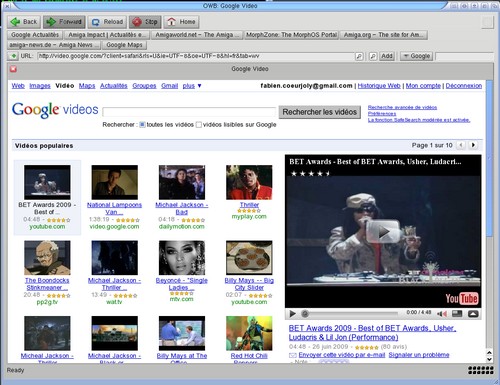Go to the Home page
The width and height of the screenshot is (500, 385).
coord(181,22)
